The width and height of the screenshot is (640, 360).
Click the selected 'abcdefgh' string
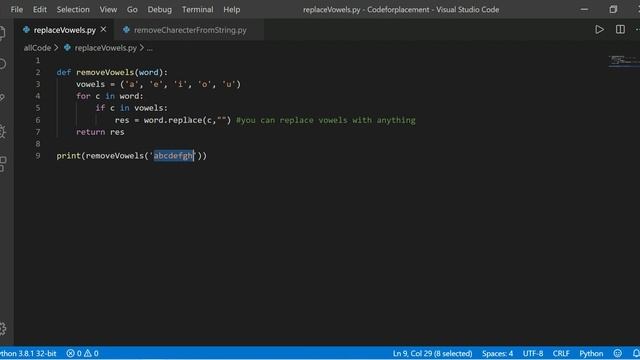[x=174, y=156]
